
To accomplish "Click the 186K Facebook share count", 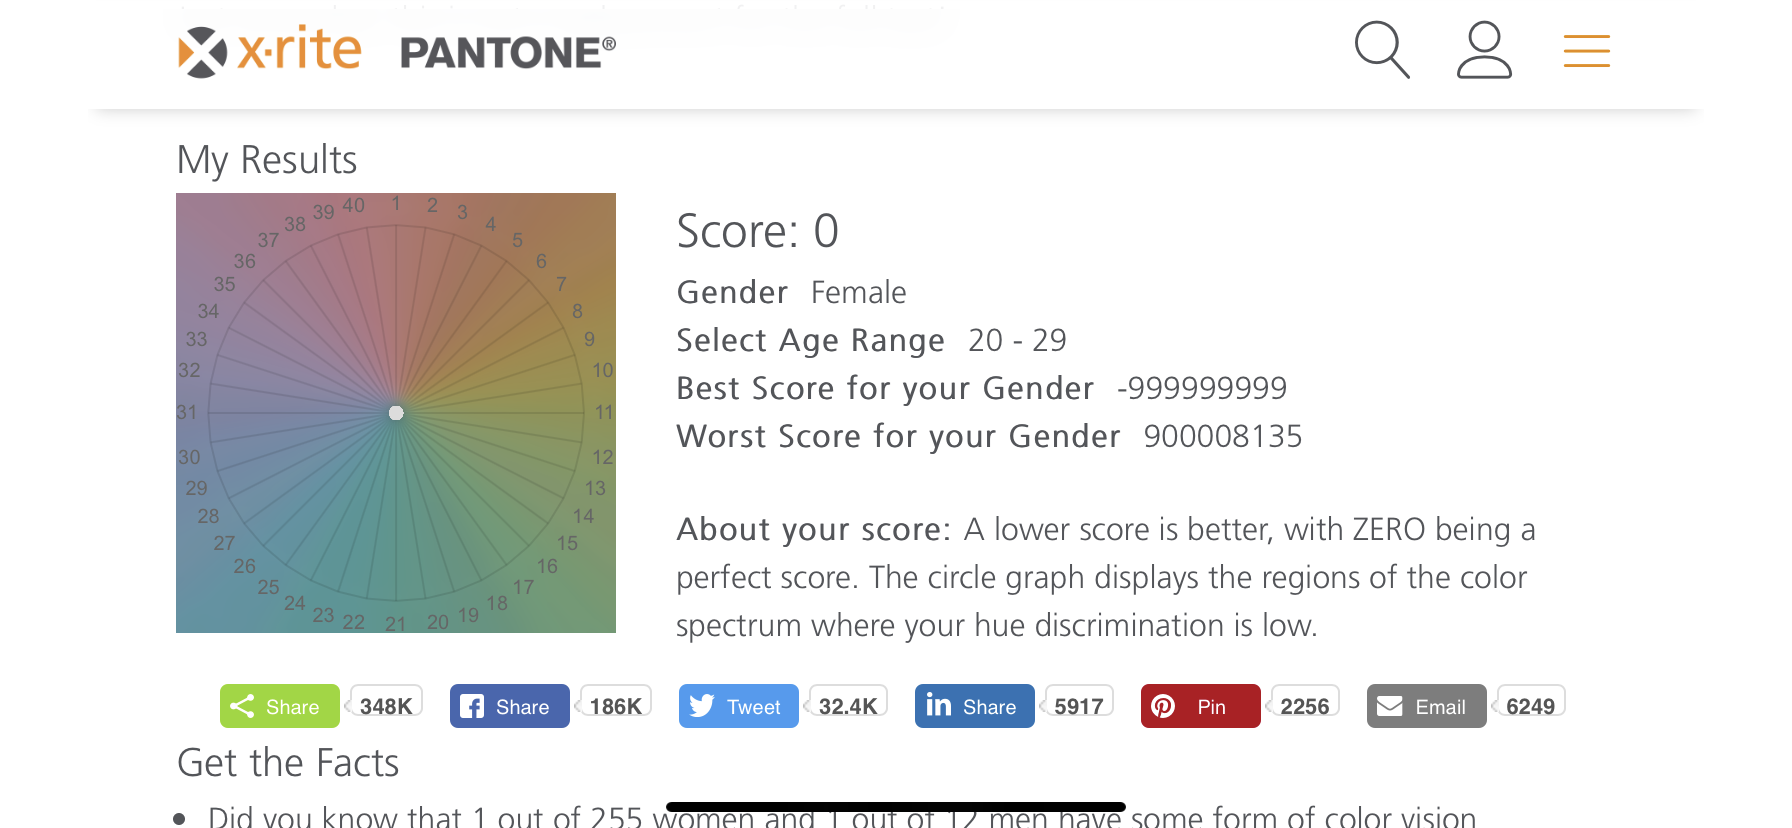I will coord(615,705).
